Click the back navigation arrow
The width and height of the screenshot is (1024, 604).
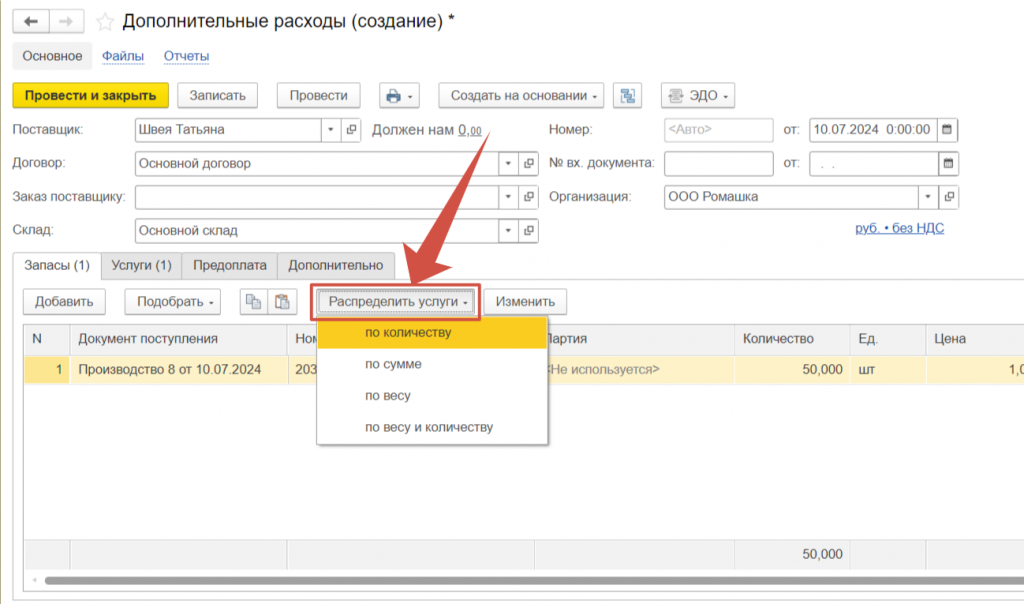click(x=30, y=21)
